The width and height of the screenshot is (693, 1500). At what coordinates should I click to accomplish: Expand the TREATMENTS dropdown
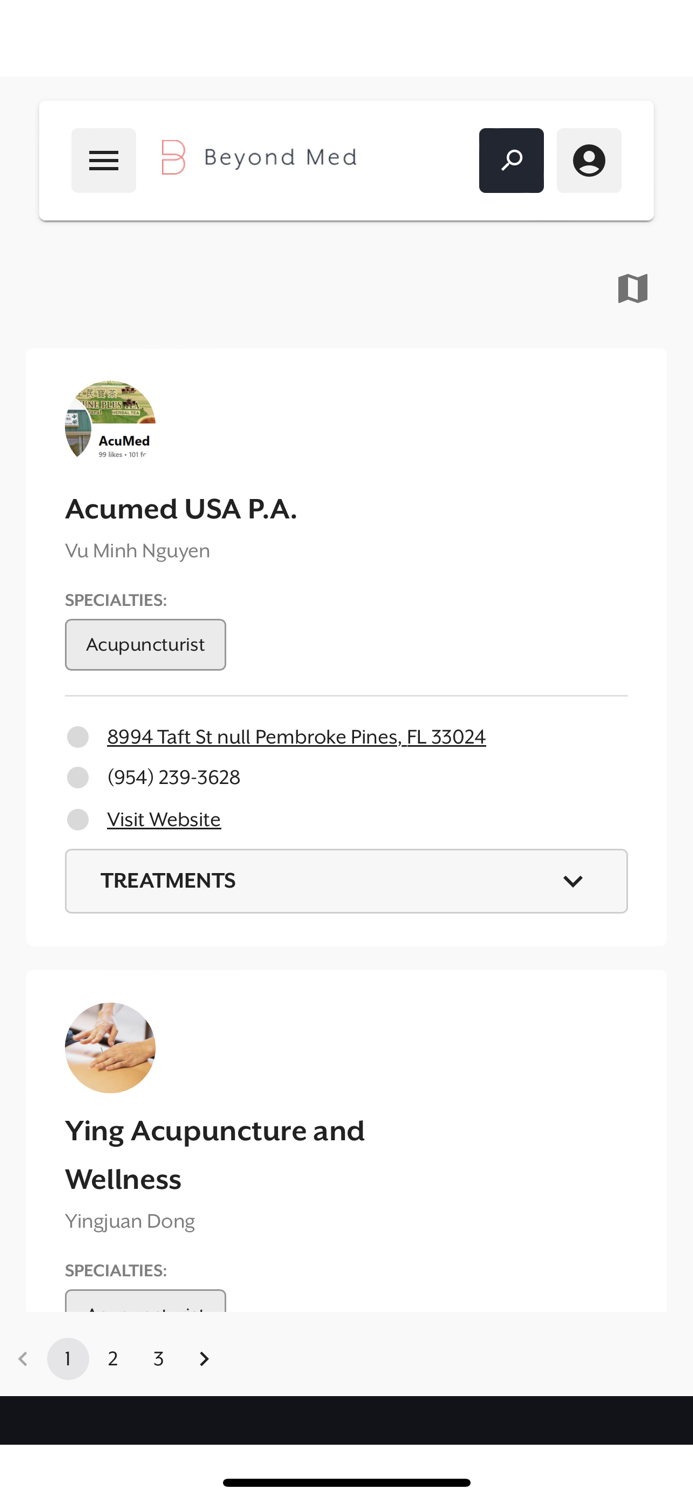pyautogui.click(x=346, y=881)
